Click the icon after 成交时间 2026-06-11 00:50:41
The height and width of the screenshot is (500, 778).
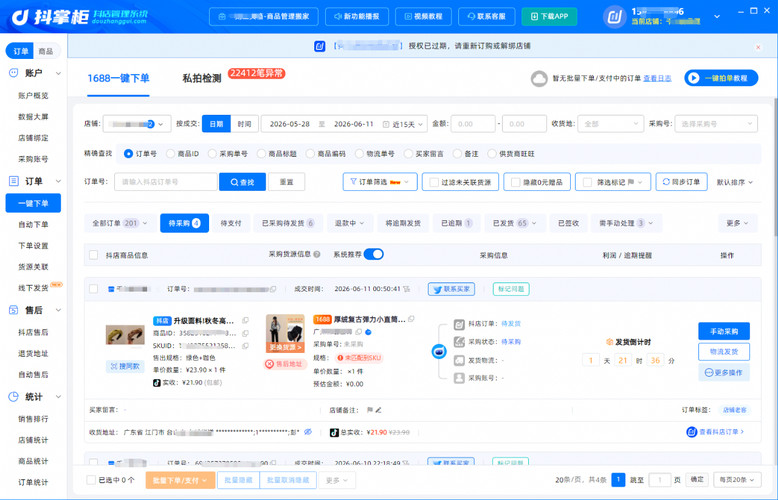coord(407,289)
